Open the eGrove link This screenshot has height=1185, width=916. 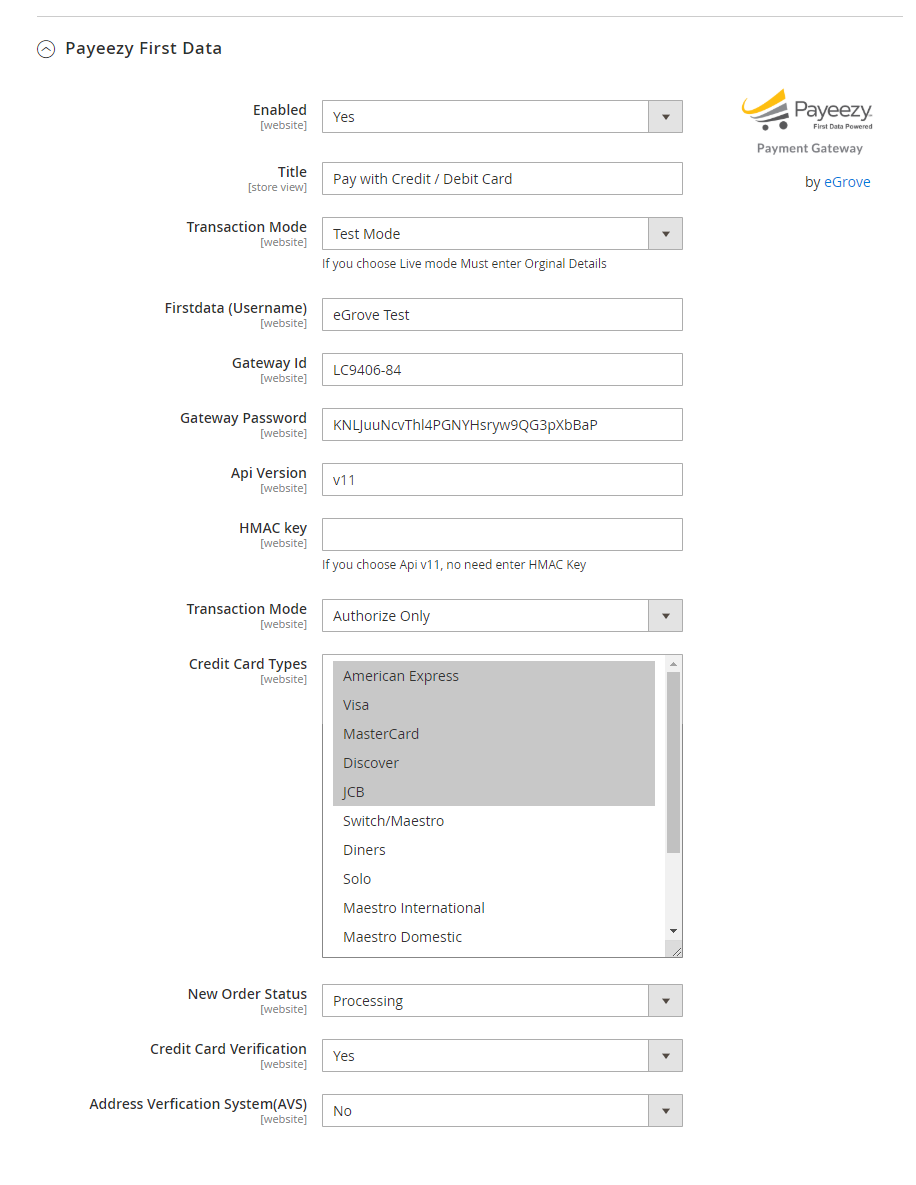tap(847, 181)
